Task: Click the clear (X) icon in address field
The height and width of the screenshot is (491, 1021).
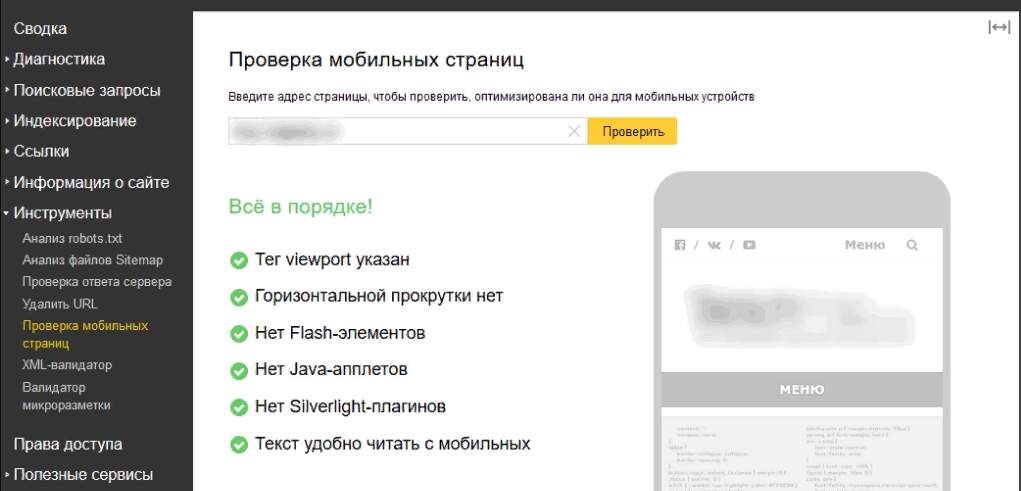Action: click(x=574, y=132)
